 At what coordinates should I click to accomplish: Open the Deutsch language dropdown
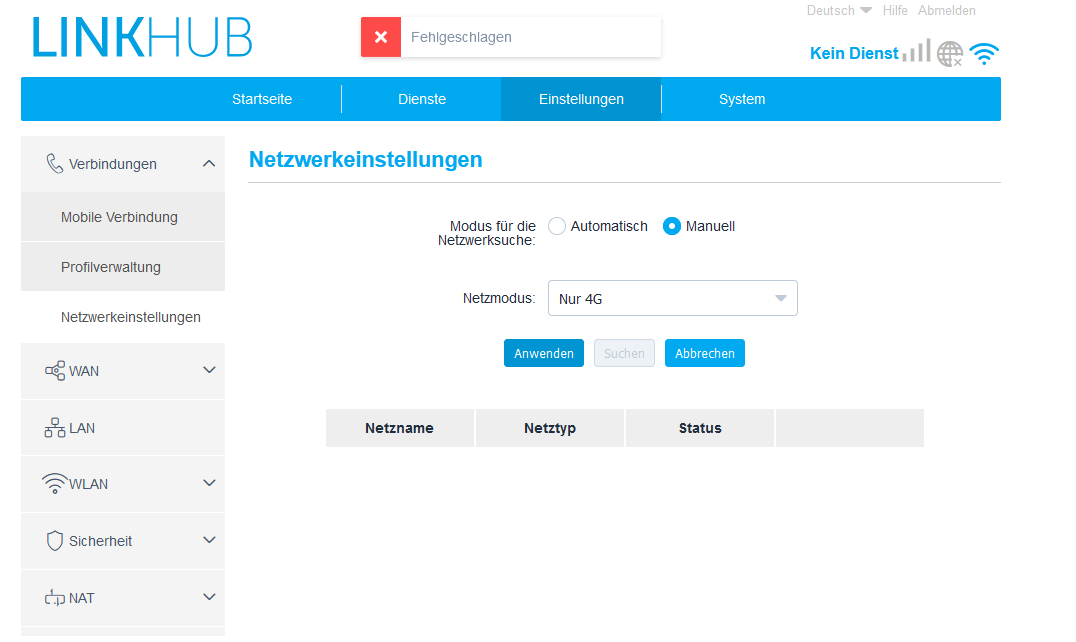pos(839,11)
